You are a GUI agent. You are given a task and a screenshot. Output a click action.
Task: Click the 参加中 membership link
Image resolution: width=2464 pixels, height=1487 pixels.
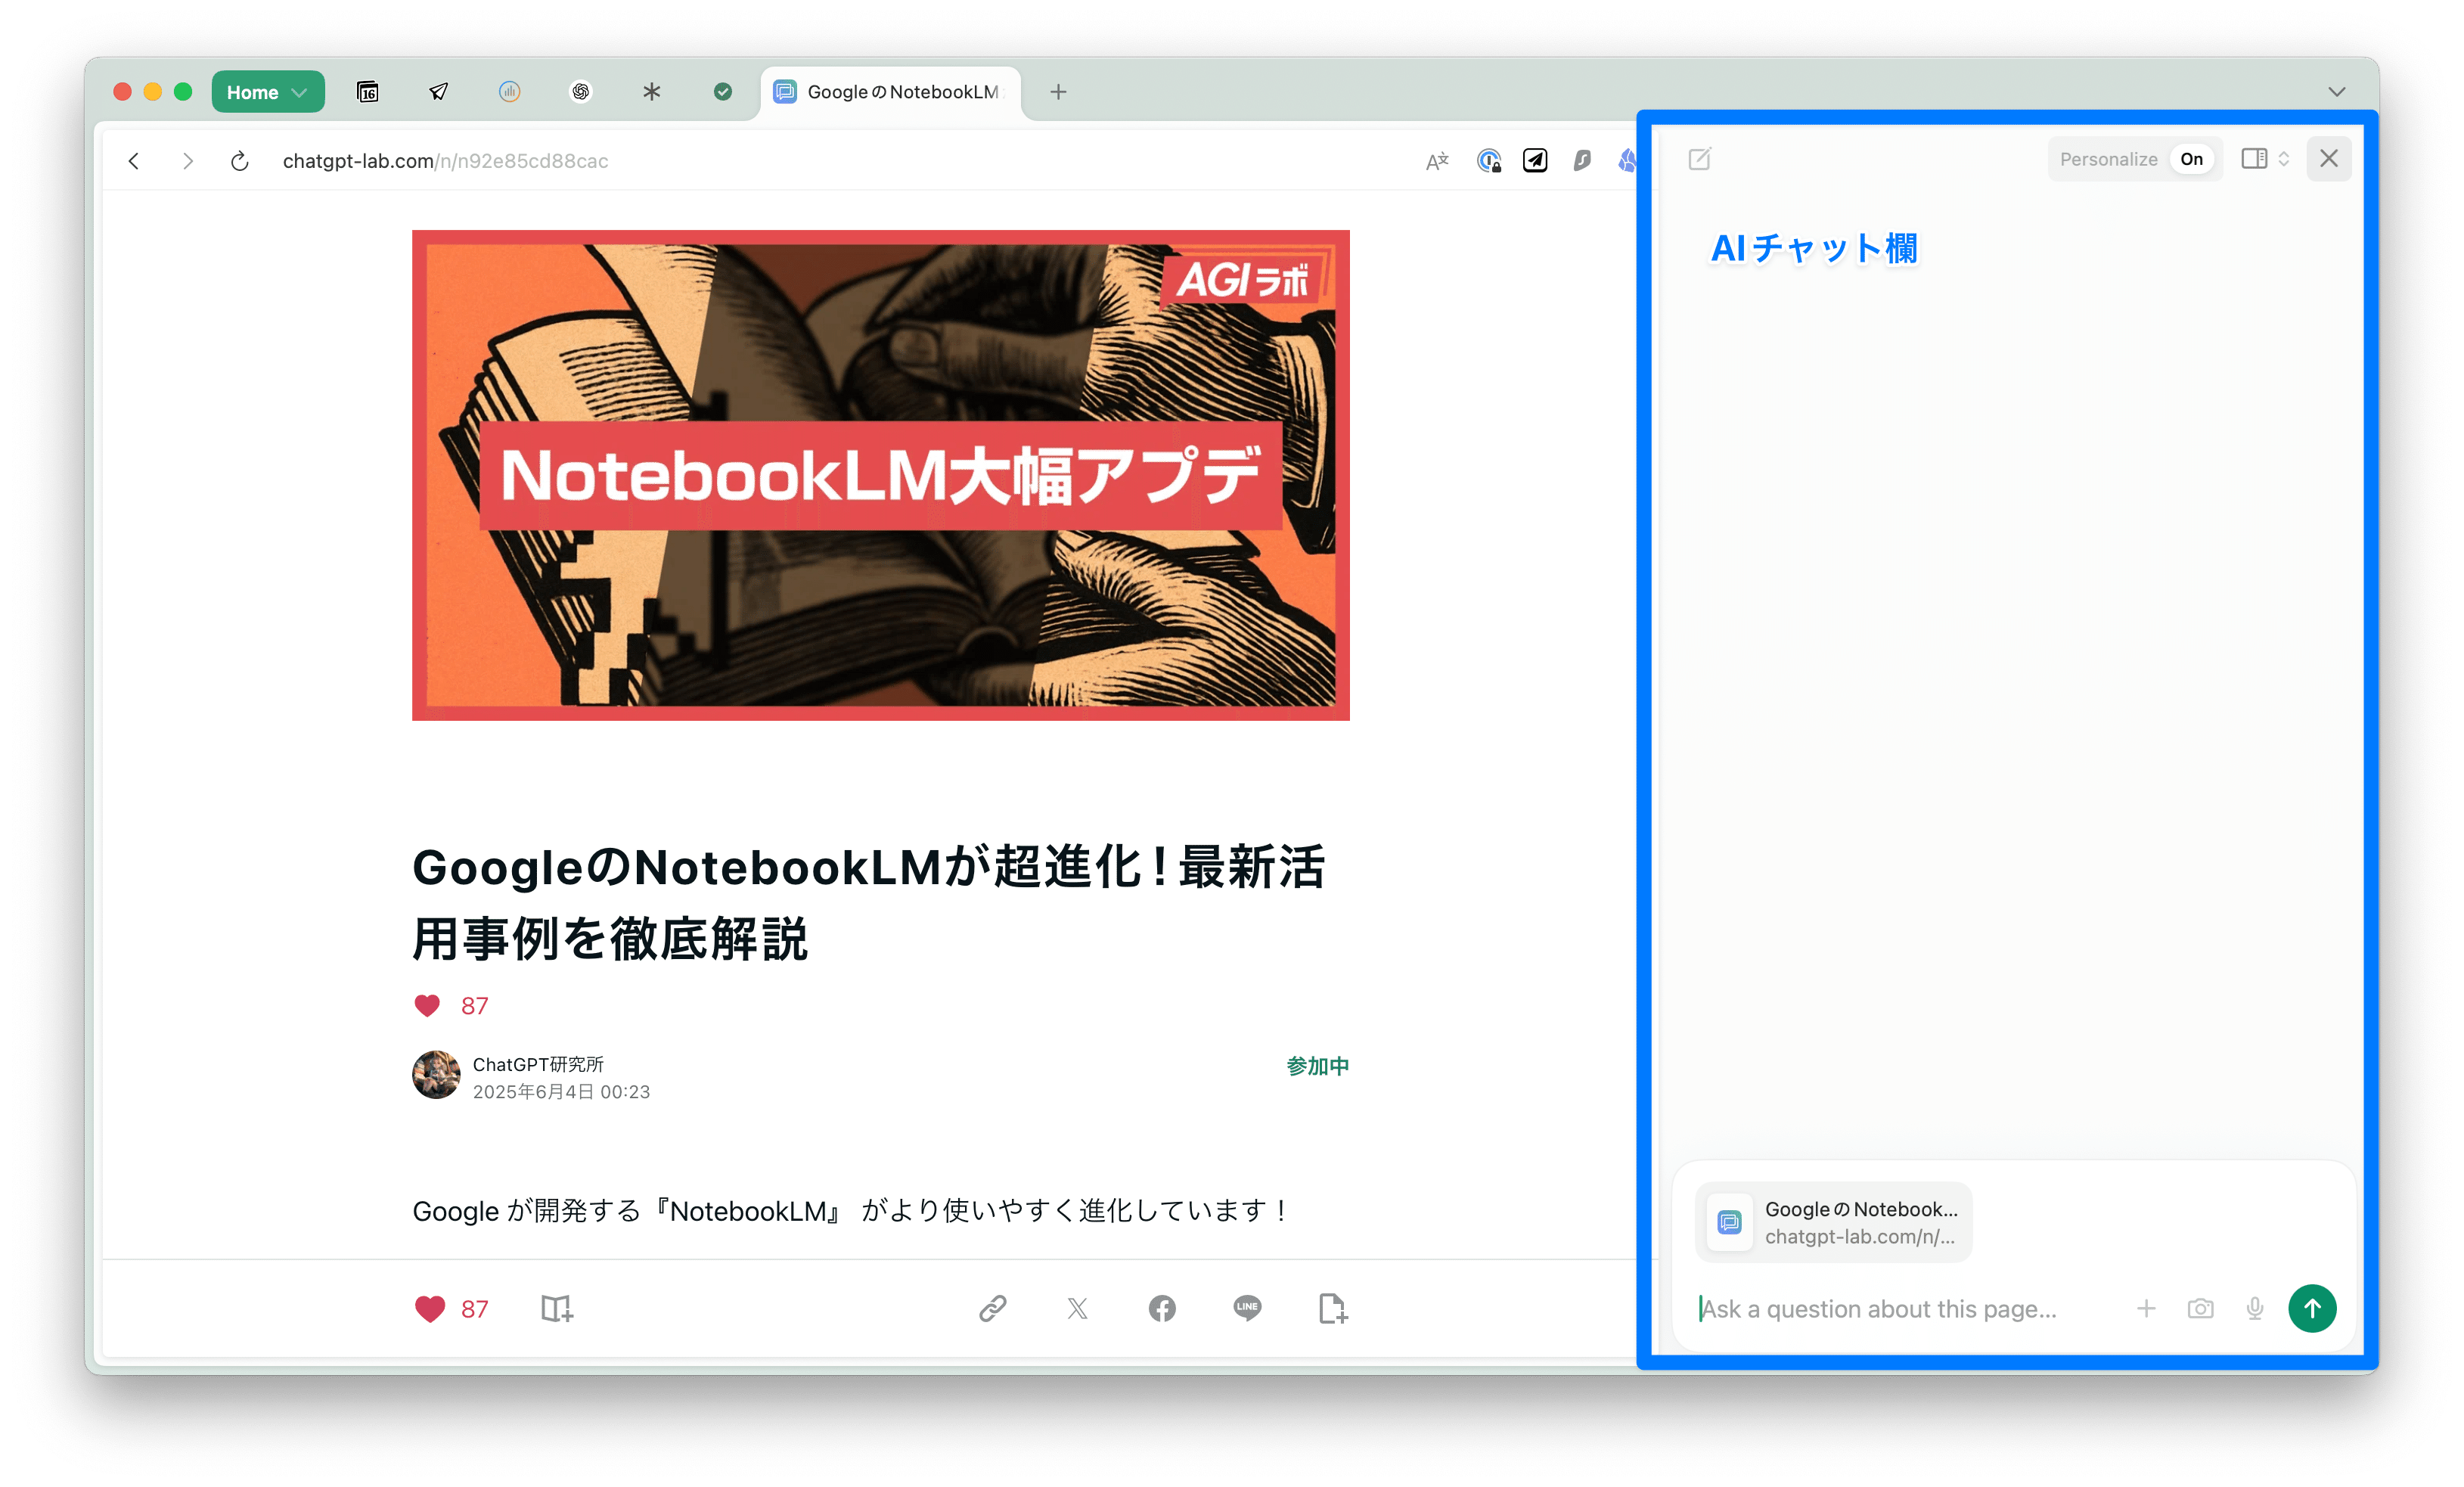1317,1066
